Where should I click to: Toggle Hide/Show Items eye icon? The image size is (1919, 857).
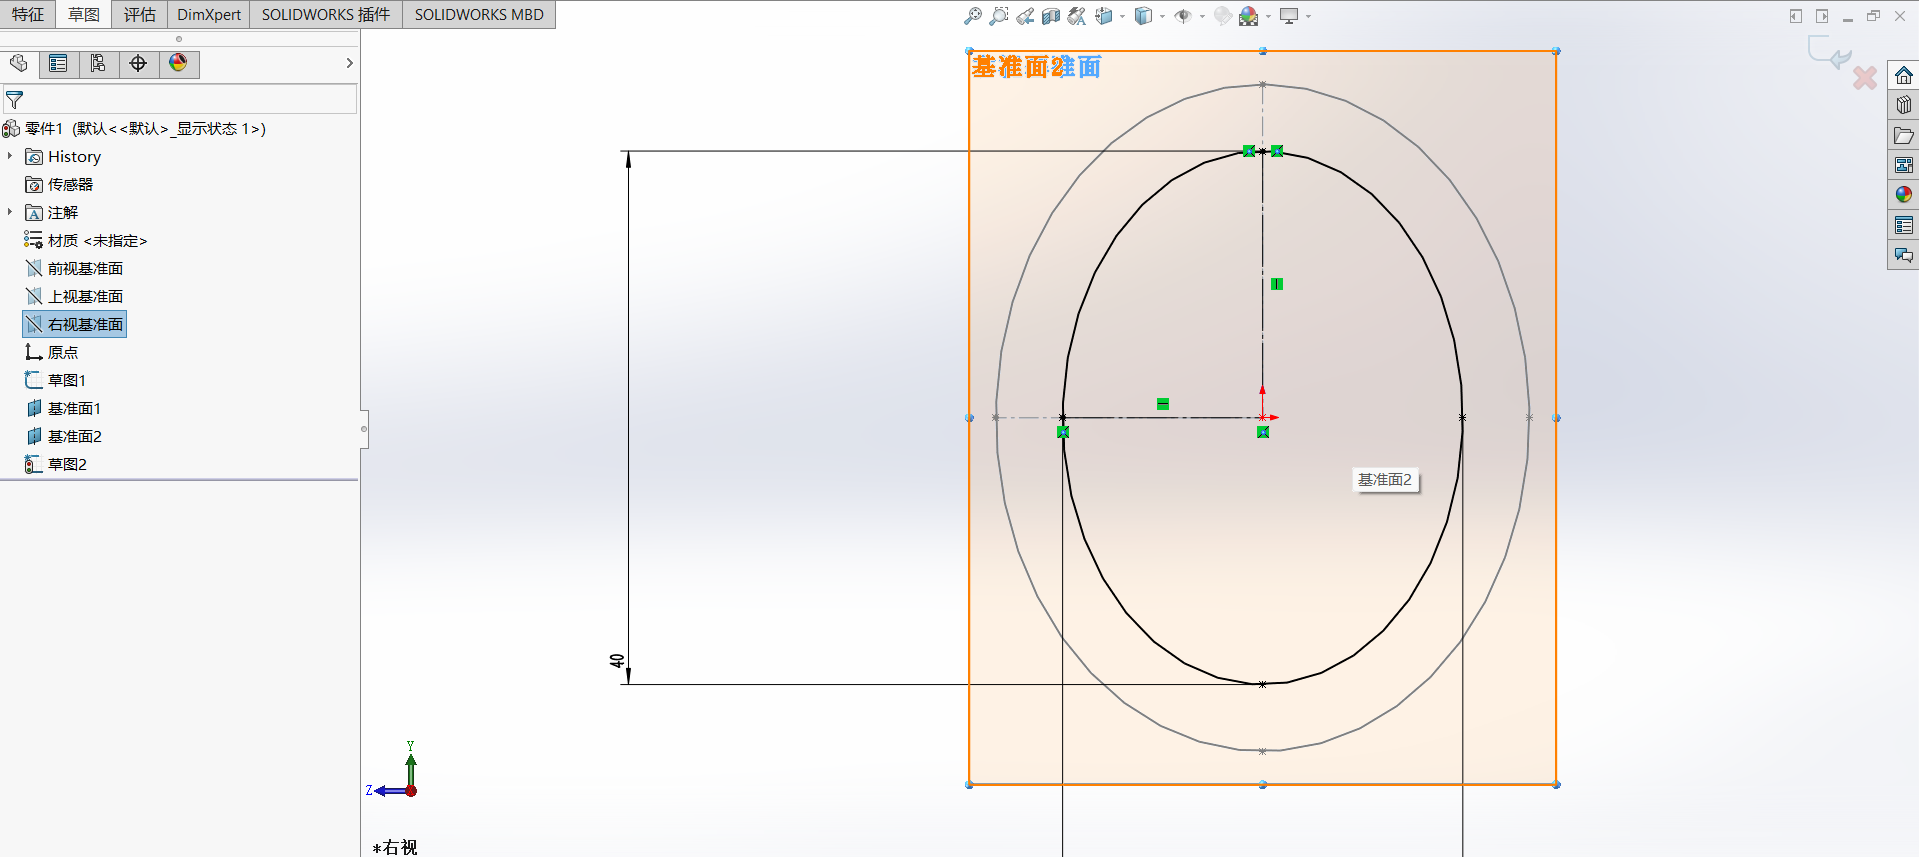point(1183,16)
